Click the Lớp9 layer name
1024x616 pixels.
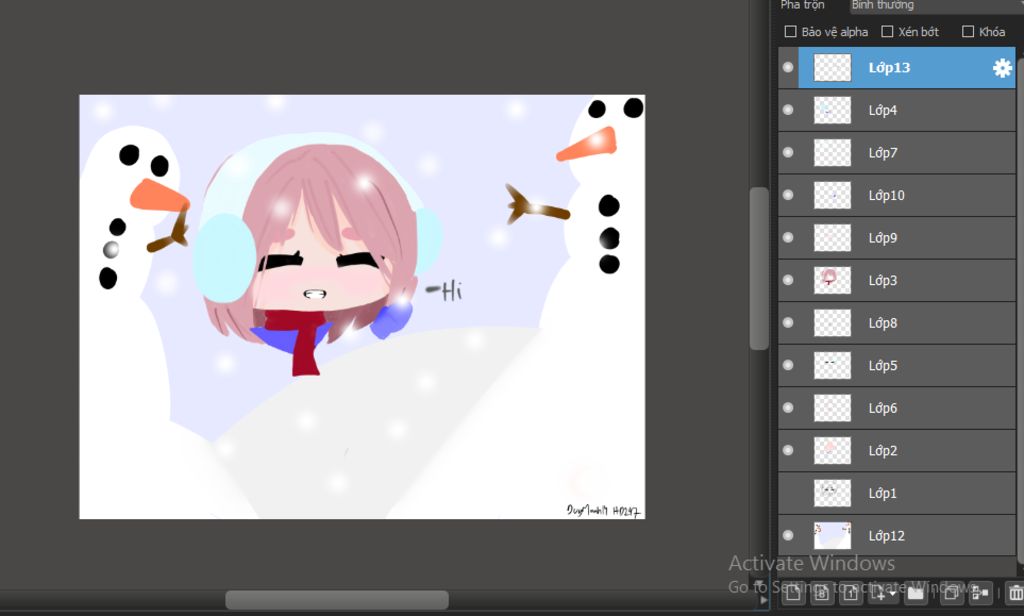coord(882,237)
